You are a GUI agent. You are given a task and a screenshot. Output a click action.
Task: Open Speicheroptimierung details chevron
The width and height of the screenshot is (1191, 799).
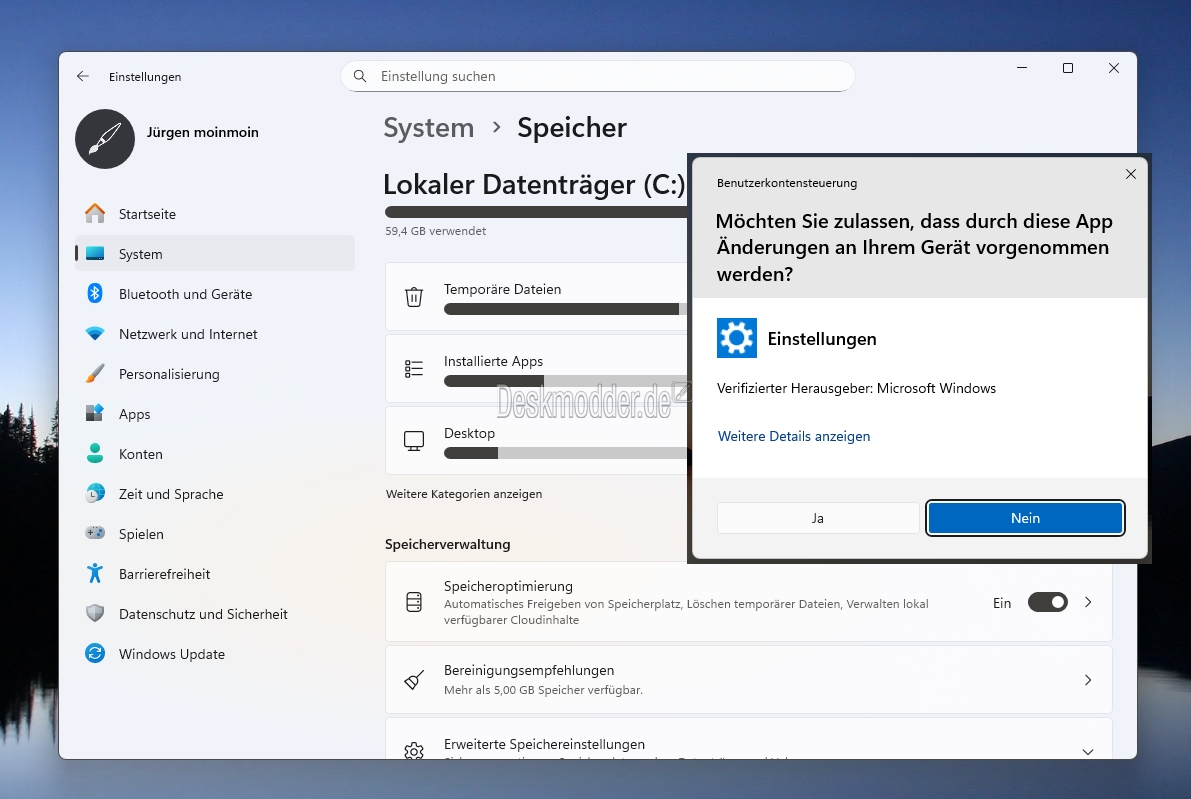[1089, 602]
